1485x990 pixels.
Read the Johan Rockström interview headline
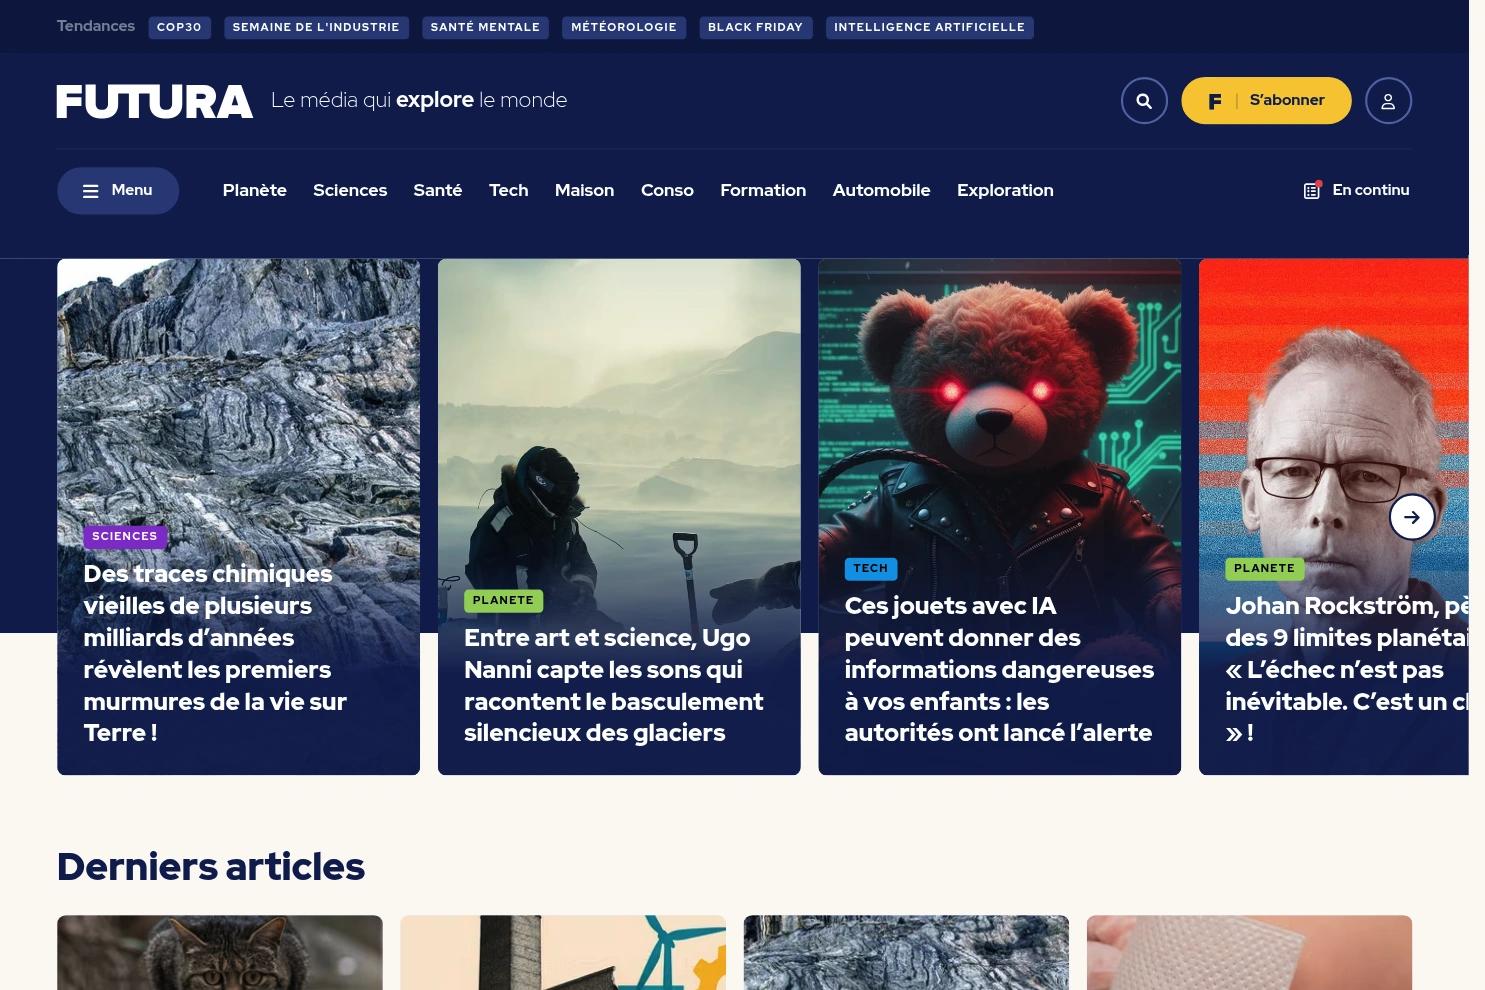1346,669
